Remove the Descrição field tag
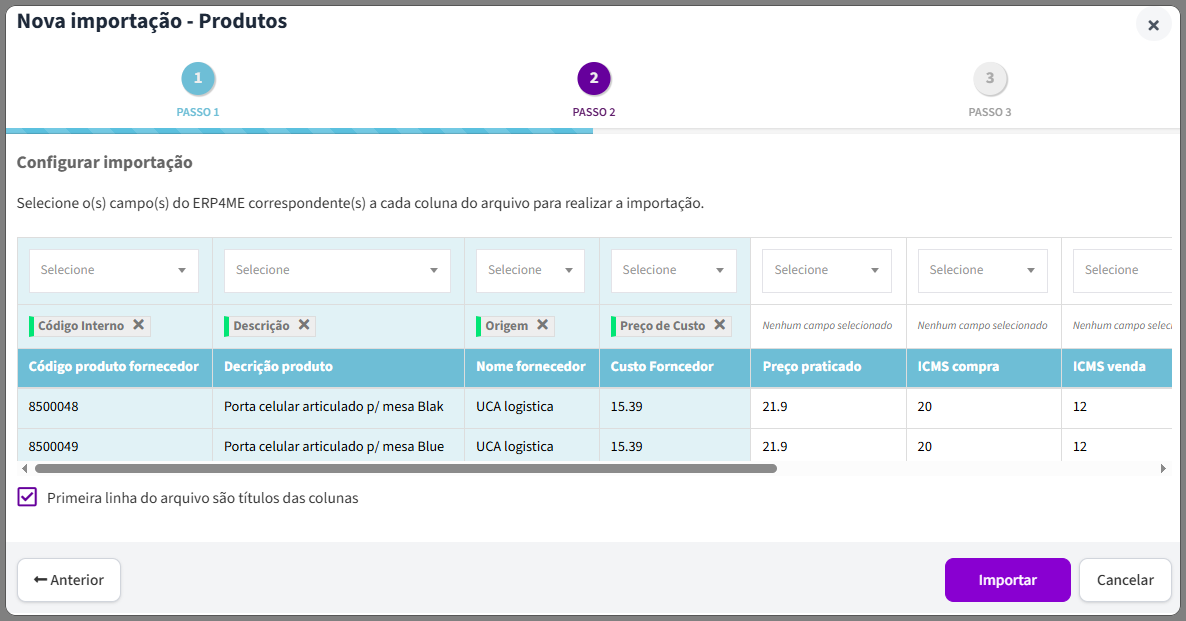 coord(304,324)
